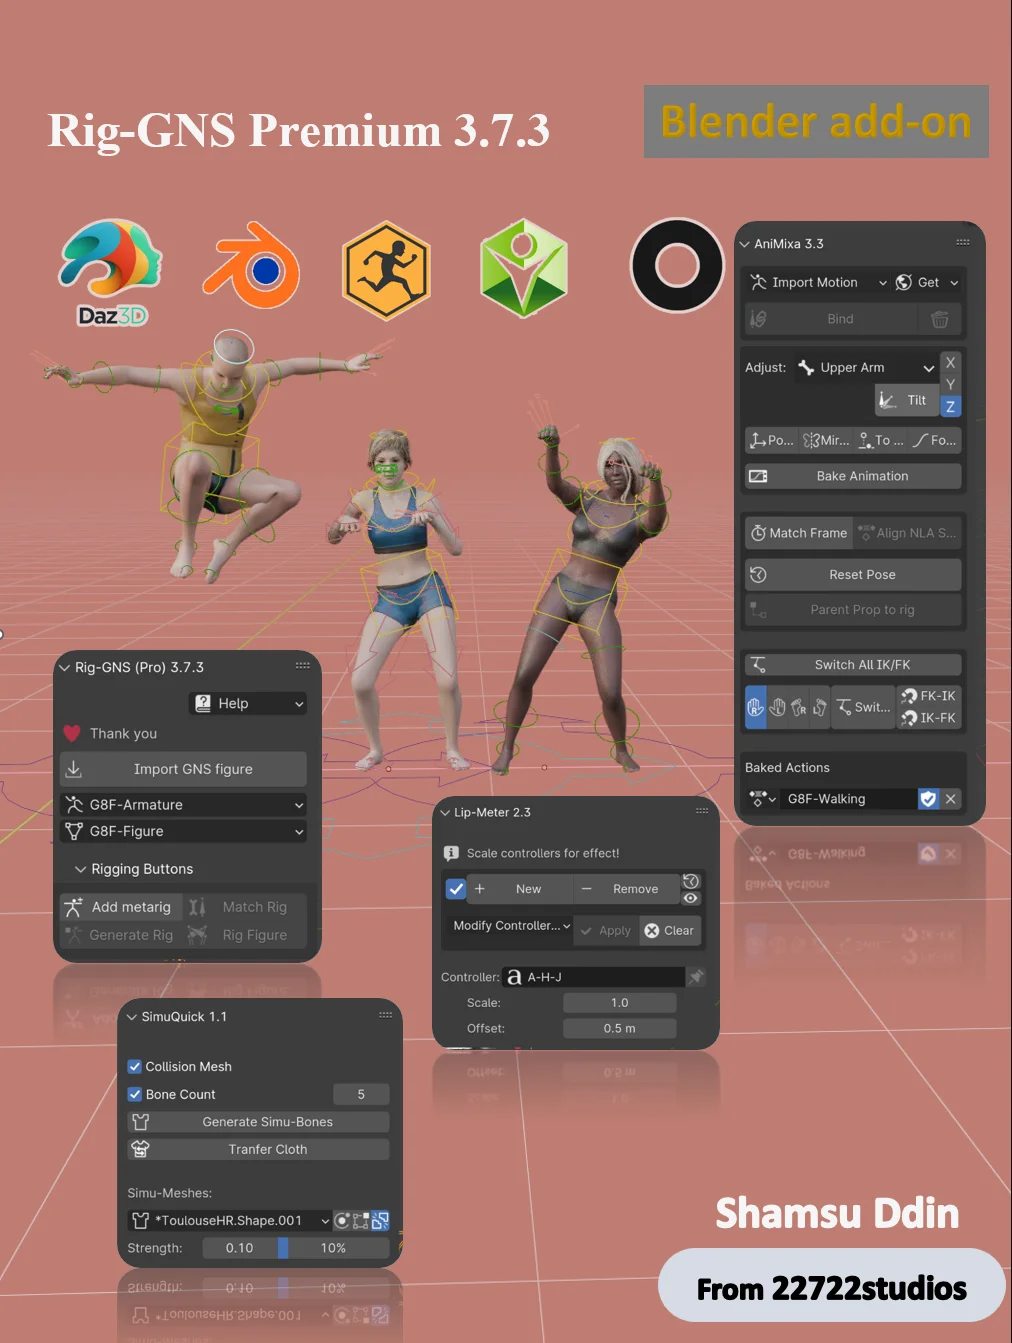This screenshot has height=1343, width=1012.
Task: Open the Upper Arm adjust dropdown
Action: [866, 368]
